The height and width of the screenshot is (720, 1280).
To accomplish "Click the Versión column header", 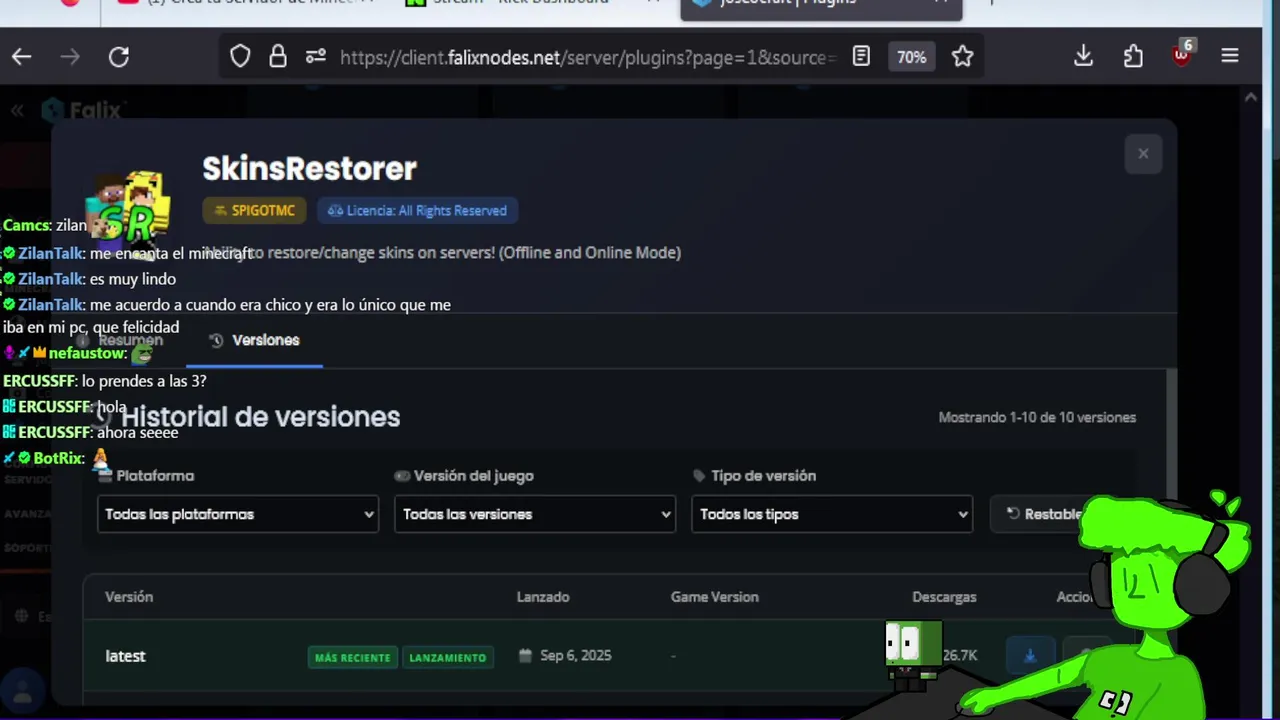I will tap(129, 597).
